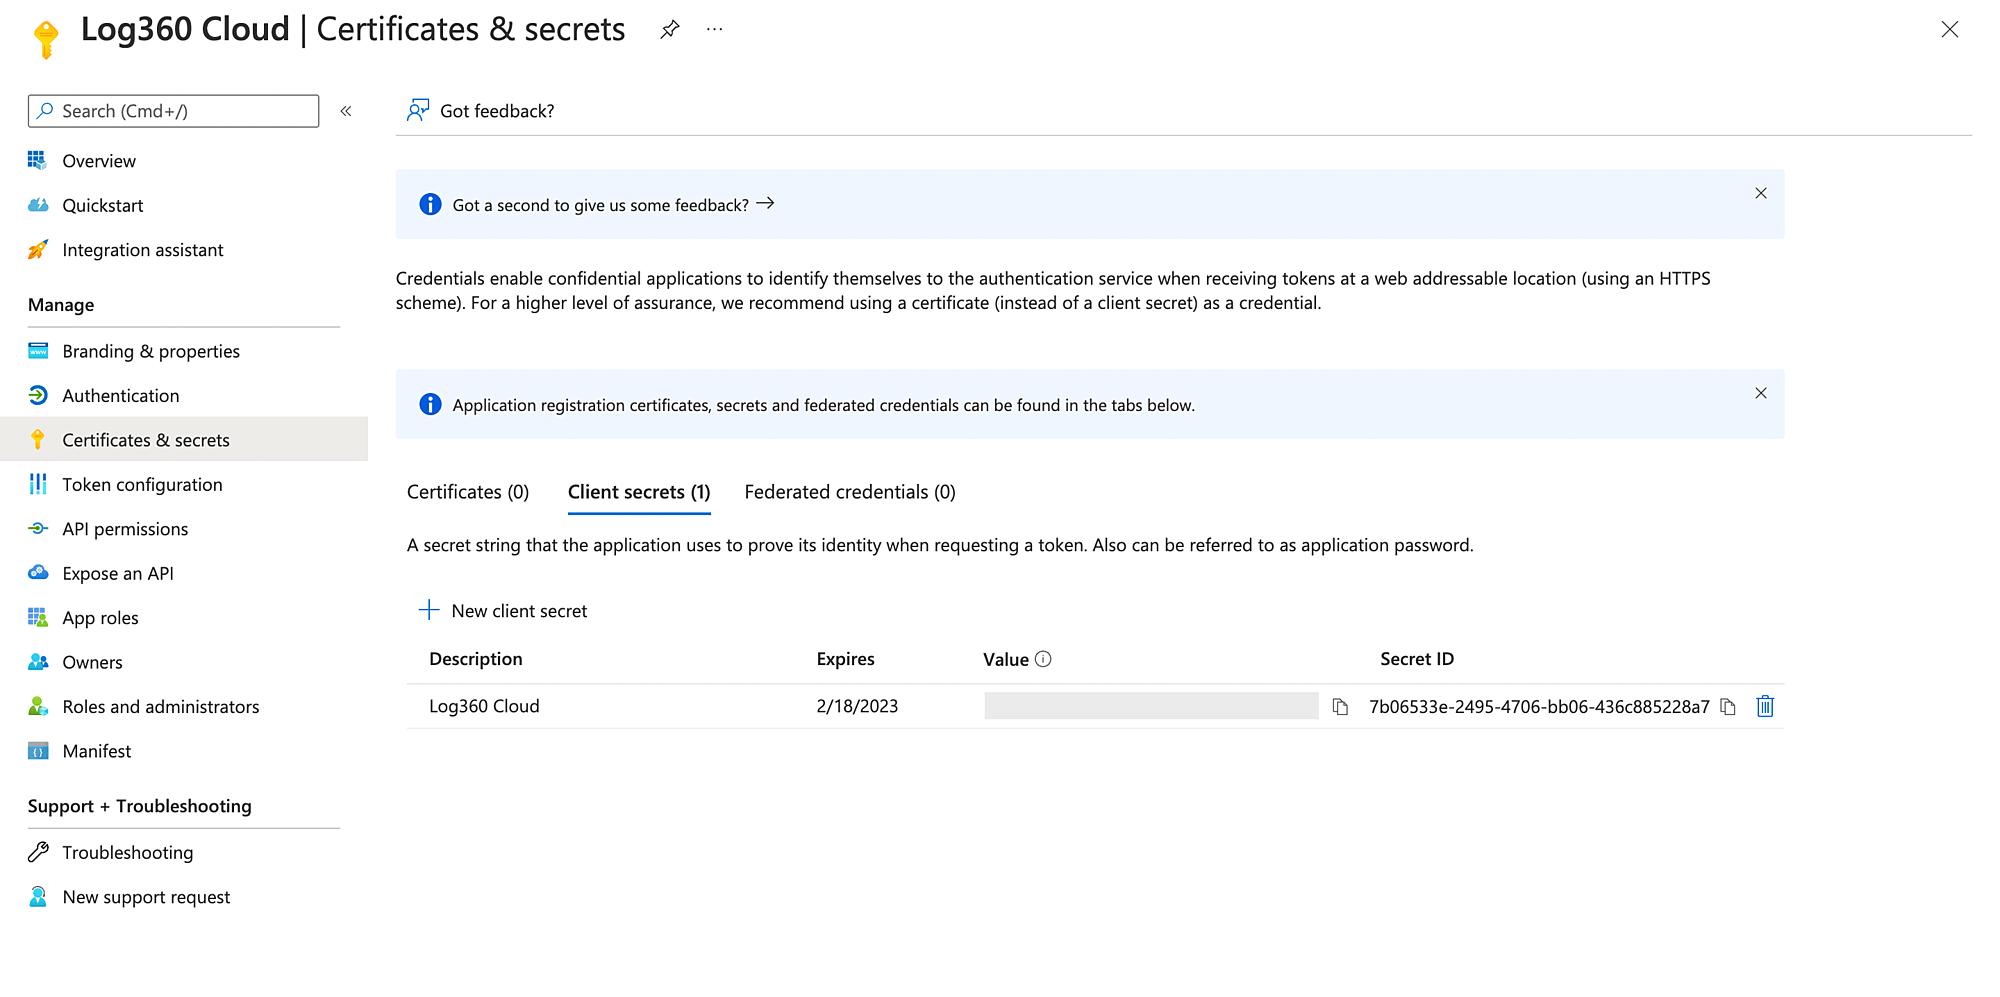Pin the Certificates & secrets blade

point(670,30)
